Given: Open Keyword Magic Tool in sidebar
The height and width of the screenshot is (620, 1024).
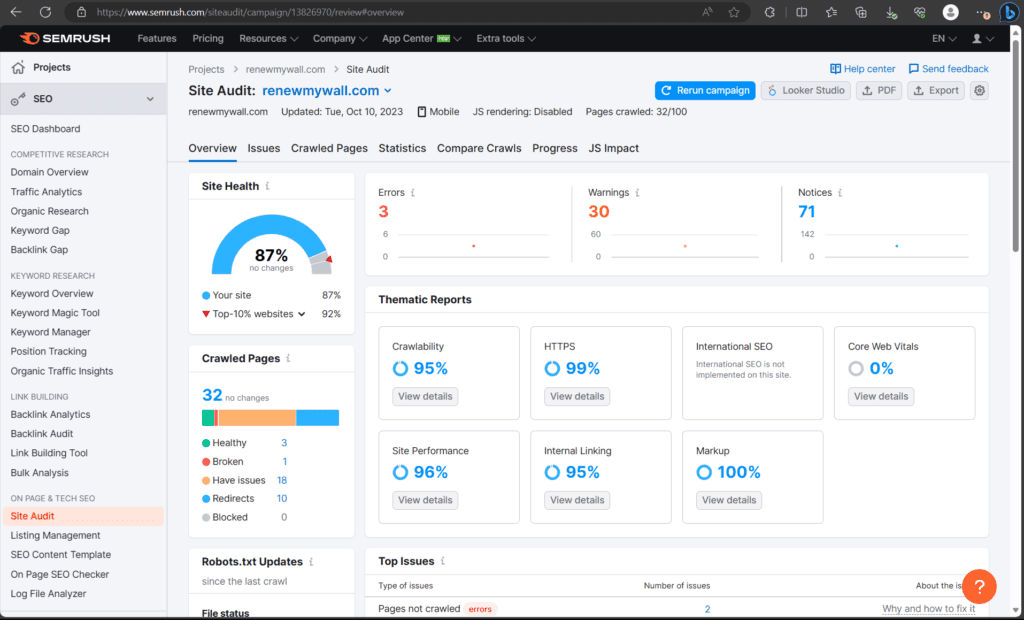Looking at the screenshot, I should [x=55, y=313].
